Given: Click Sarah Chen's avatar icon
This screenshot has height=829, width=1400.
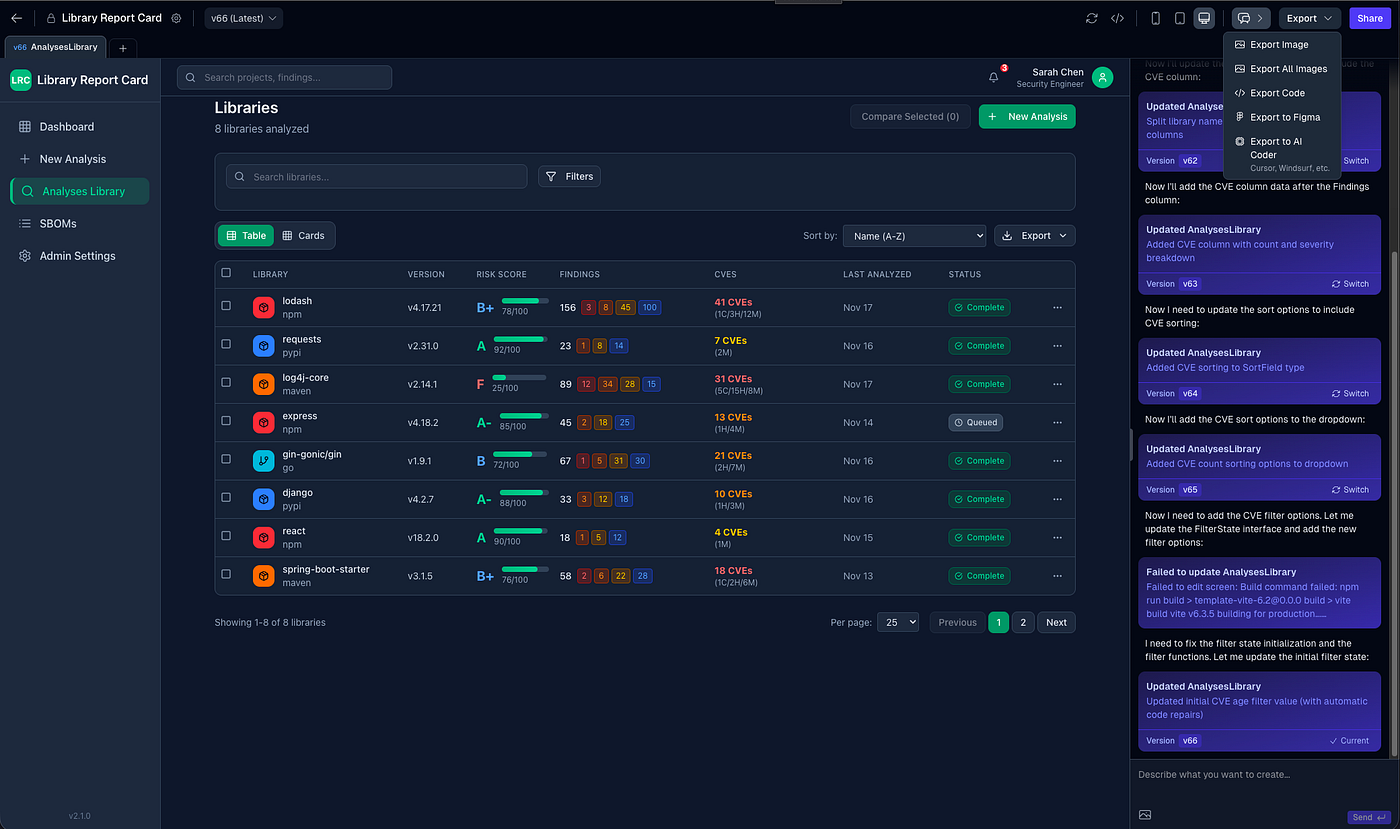Looking at the screenshot, I should (x=1102, y=77).
